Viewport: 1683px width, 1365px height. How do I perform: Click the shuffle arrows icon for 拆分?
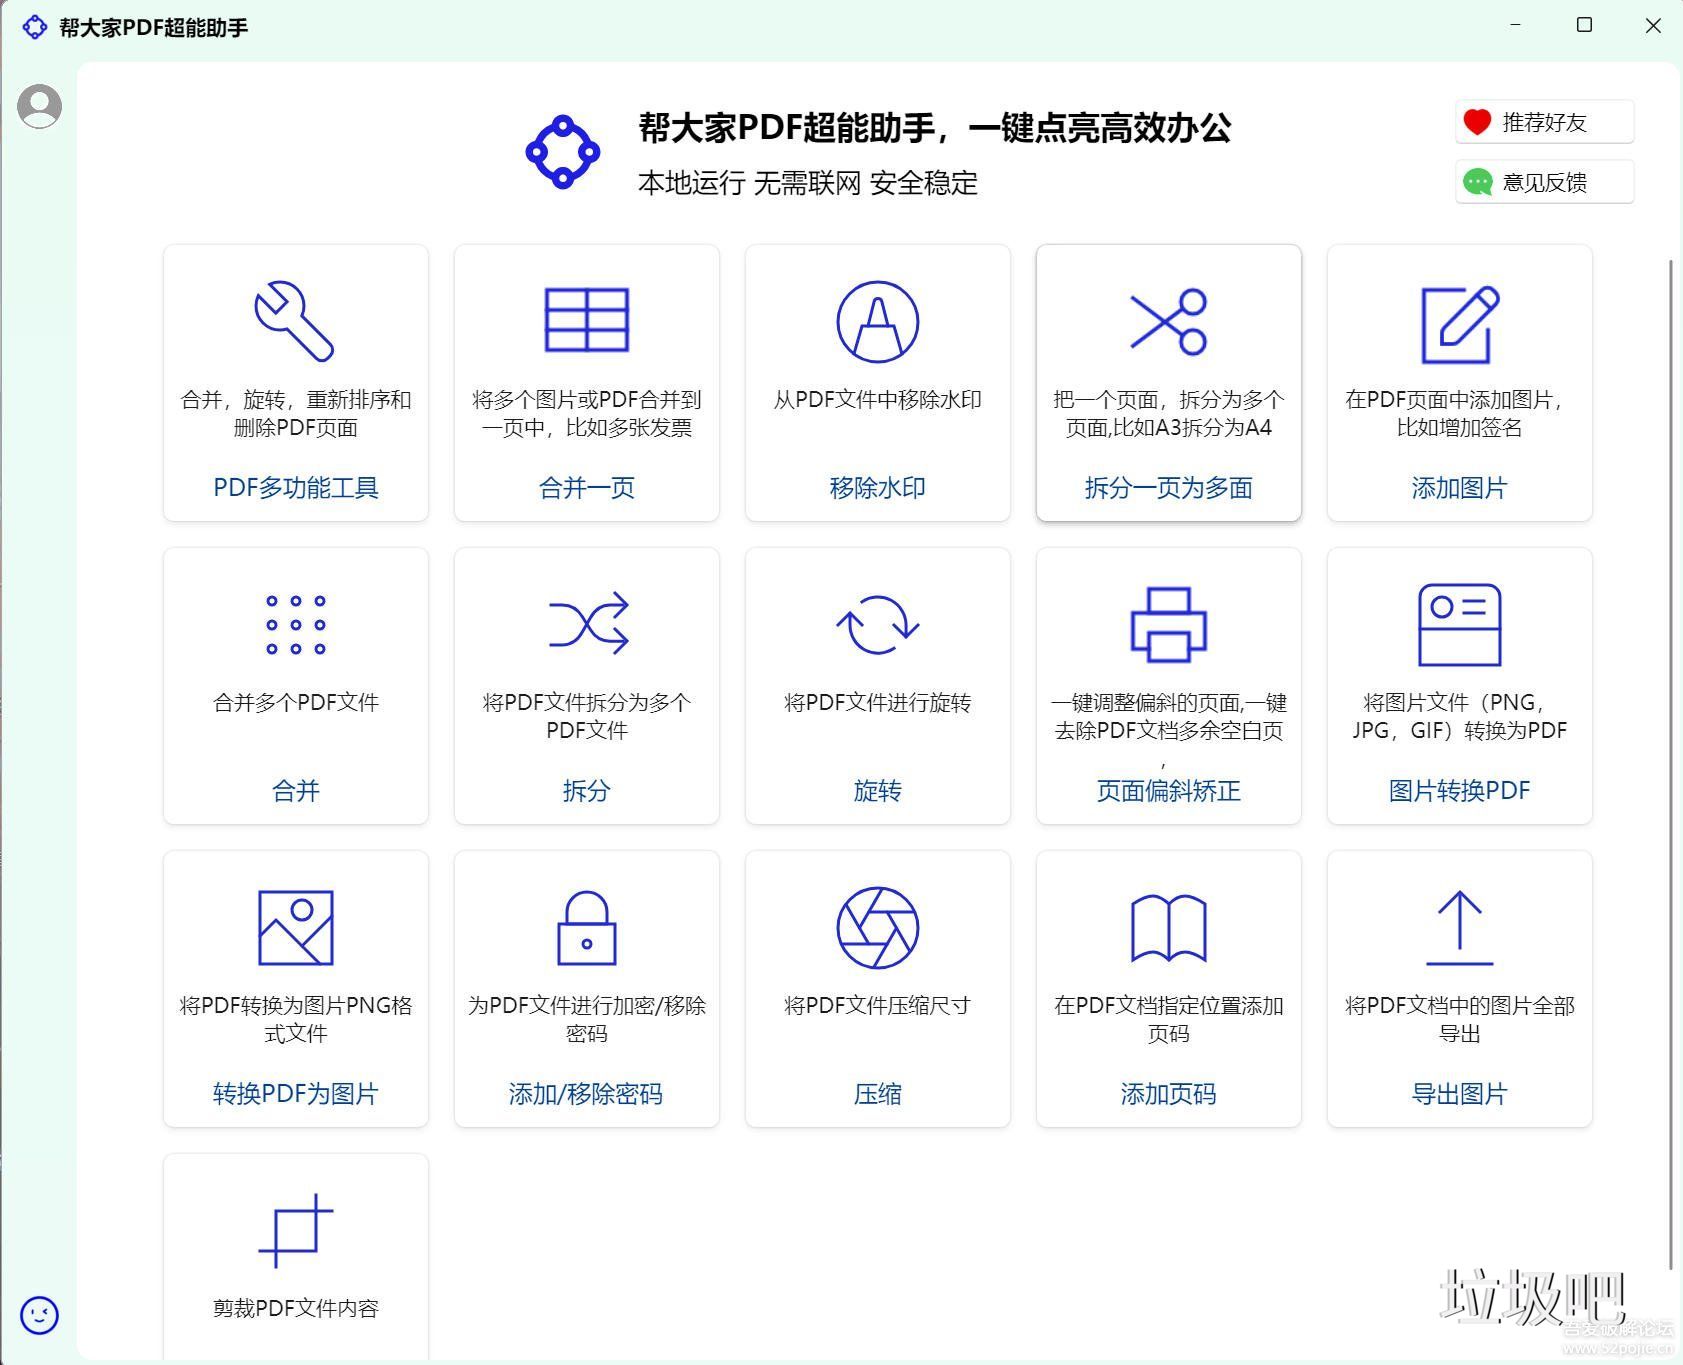[586, 624]
